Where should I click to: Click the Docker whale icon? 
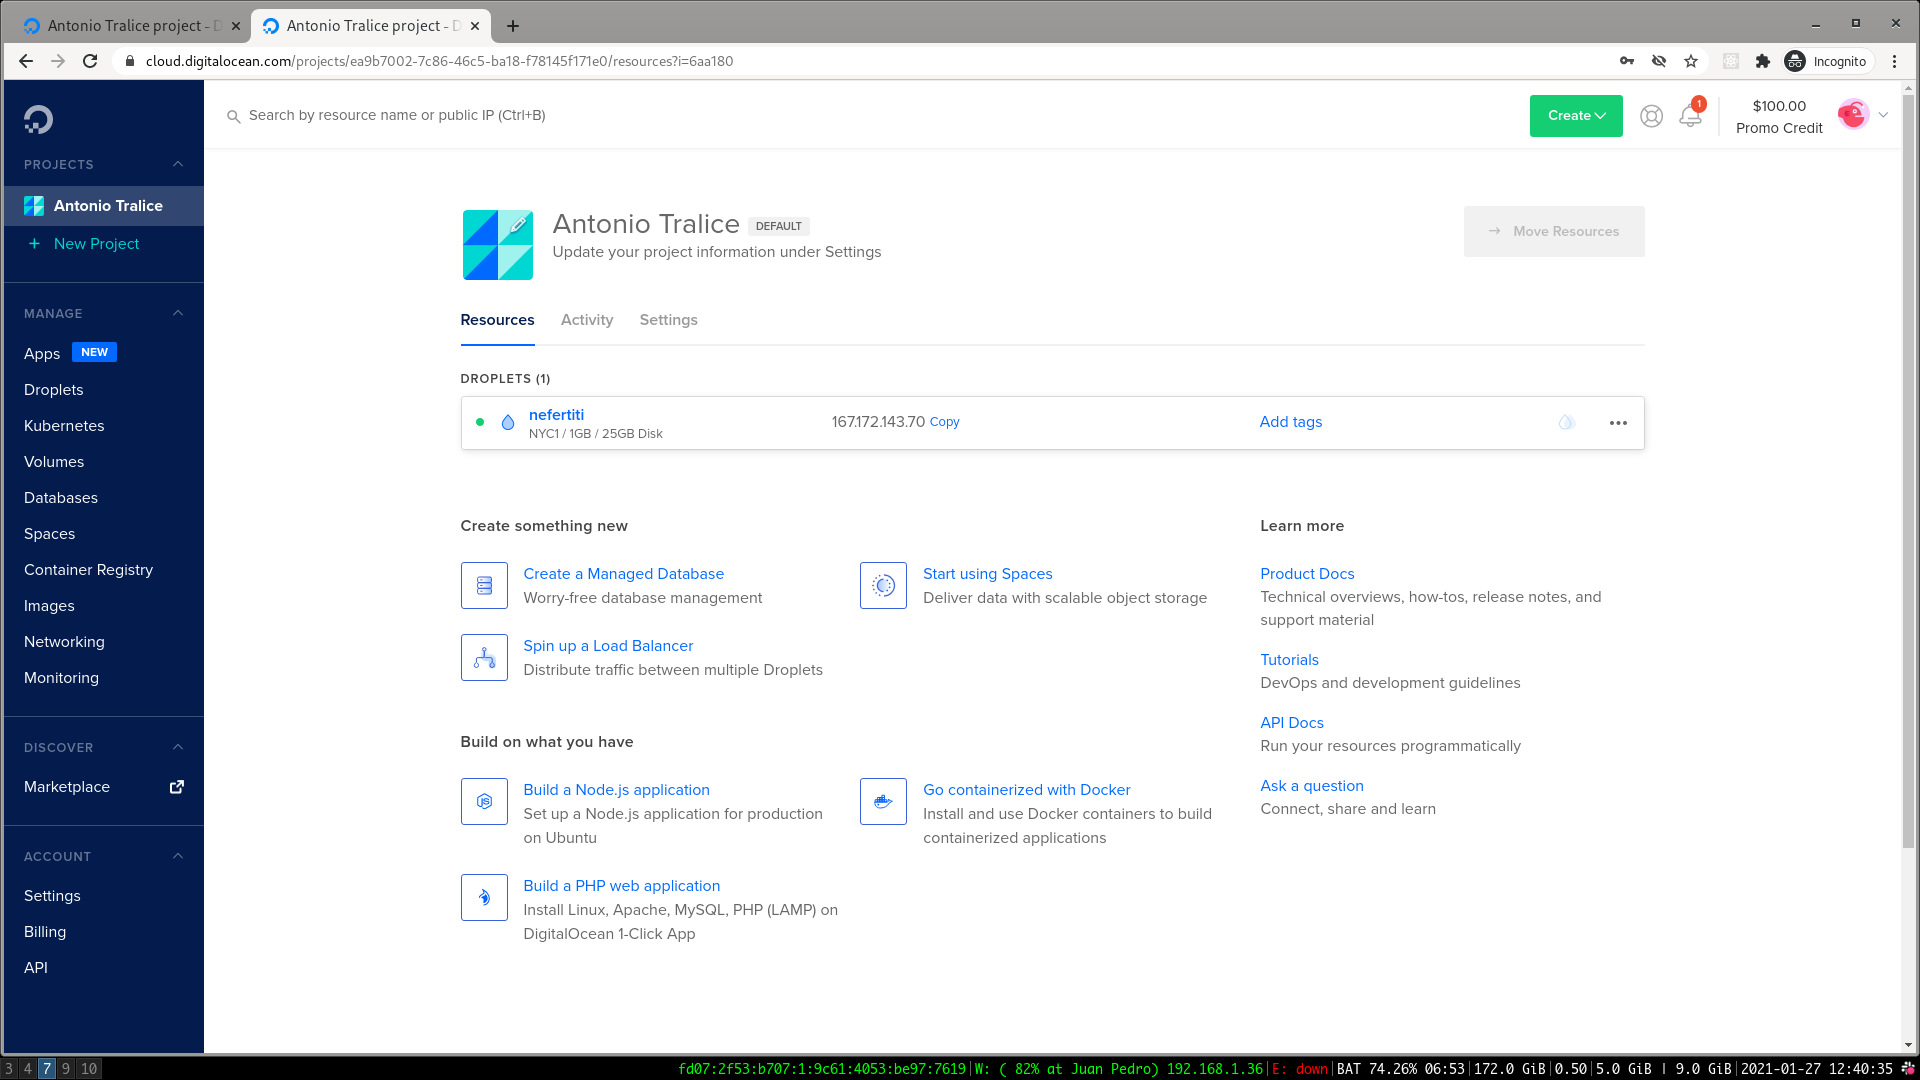pyautogui.click(x=883, y=801)
